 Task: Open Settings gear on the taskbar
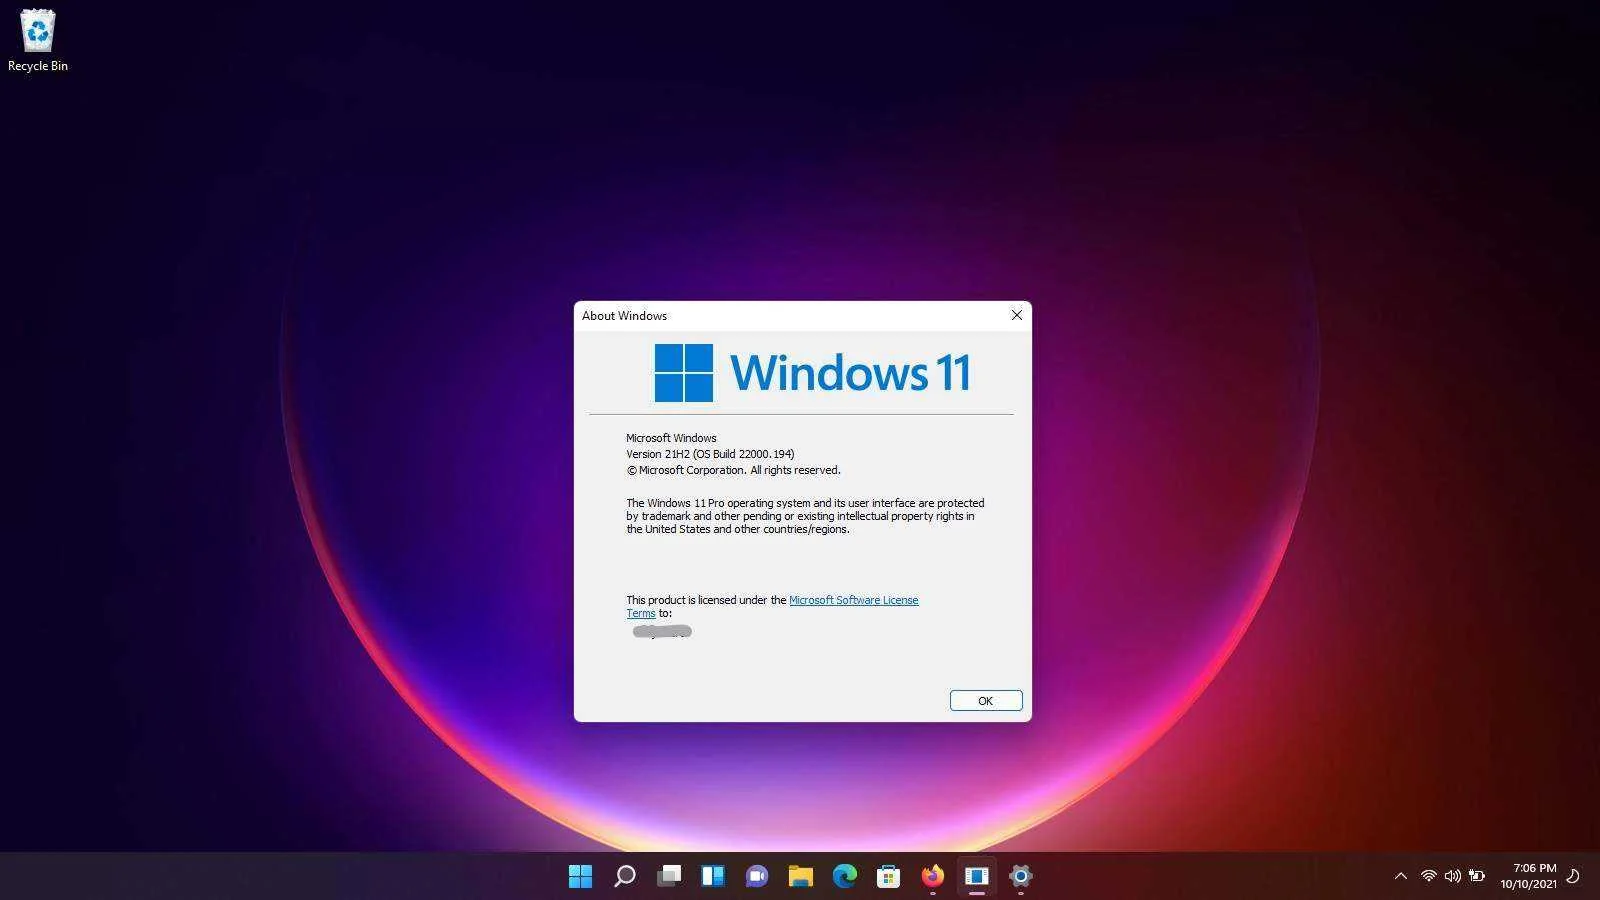point(1021,876)
